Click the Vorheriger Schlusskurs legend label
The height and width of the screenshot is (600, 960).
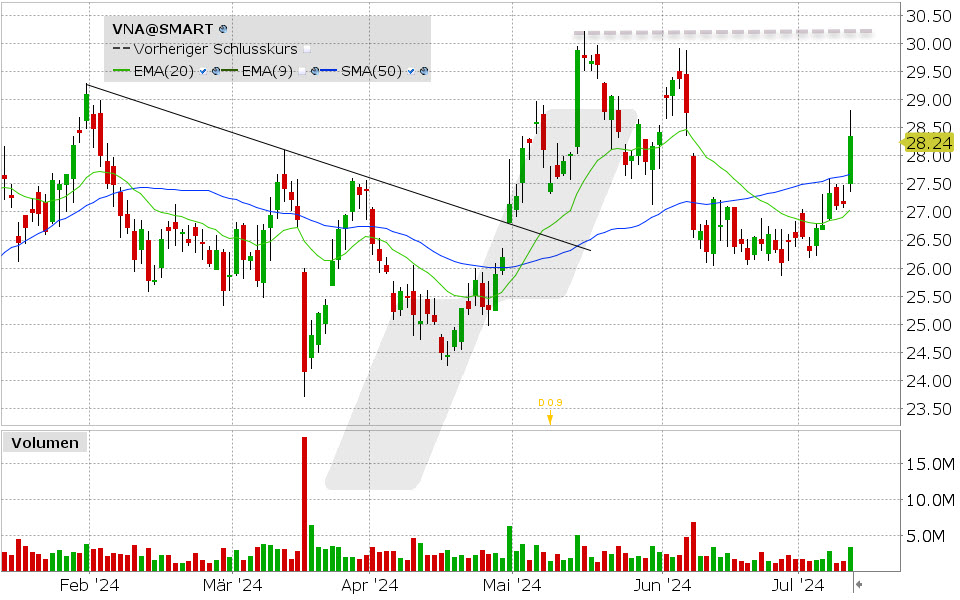pos(216,49)
